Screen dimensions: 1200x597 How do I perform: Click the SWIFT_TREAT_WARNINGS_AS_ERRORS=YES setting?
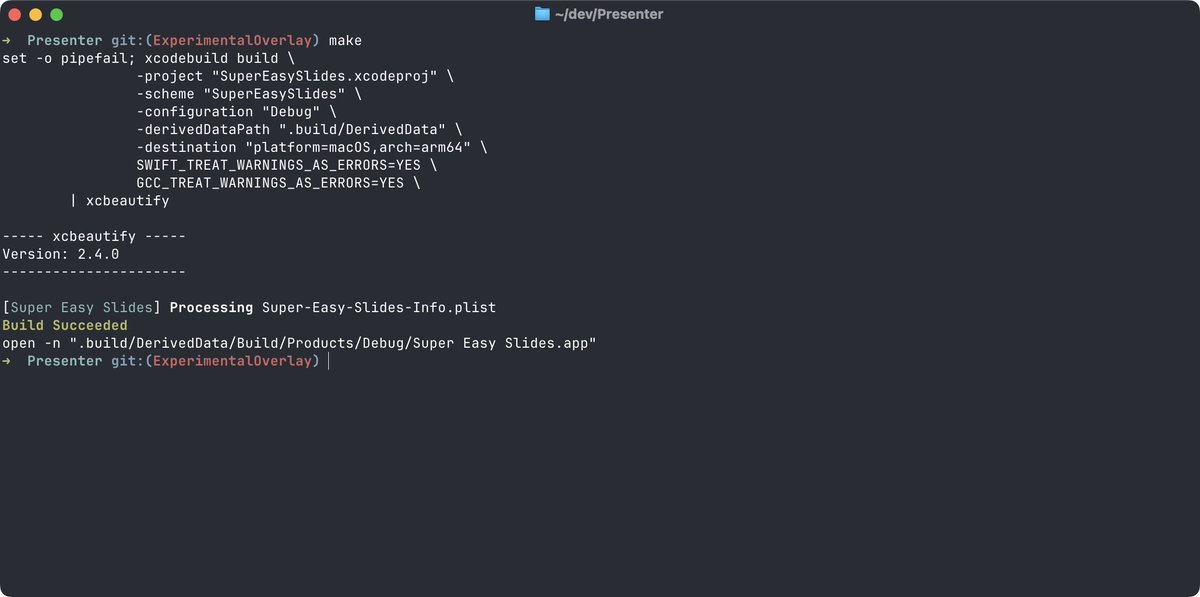coord(278,165)
